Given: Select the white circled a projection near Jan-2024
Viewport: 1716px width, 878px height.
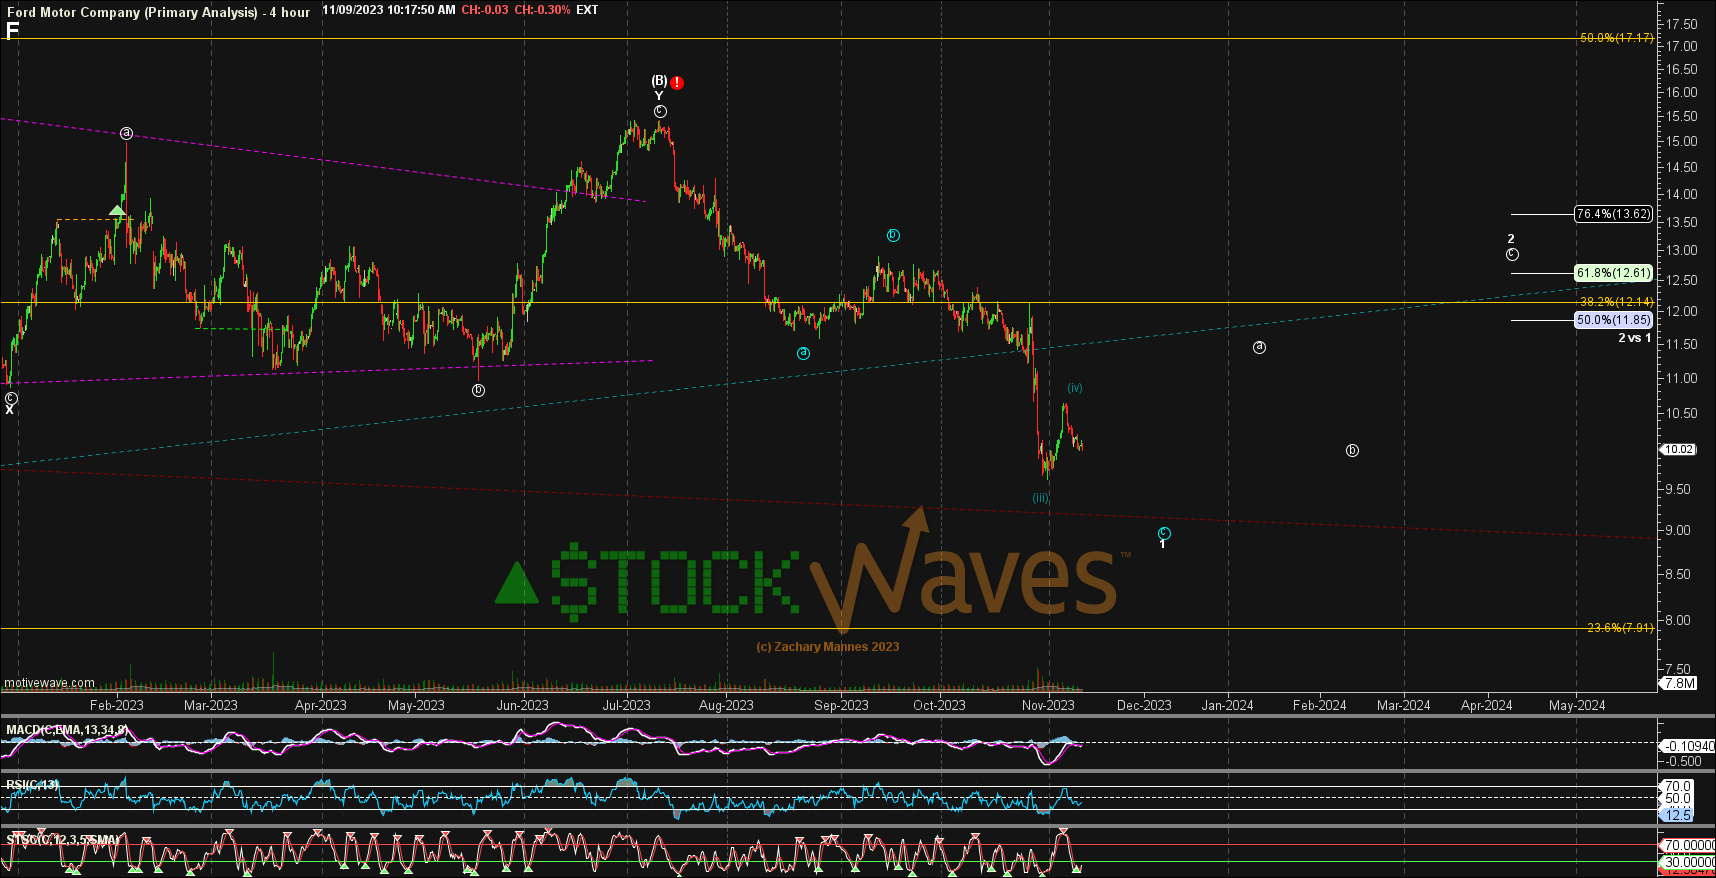Looking at the screenshot, I should coord(1260,347).
